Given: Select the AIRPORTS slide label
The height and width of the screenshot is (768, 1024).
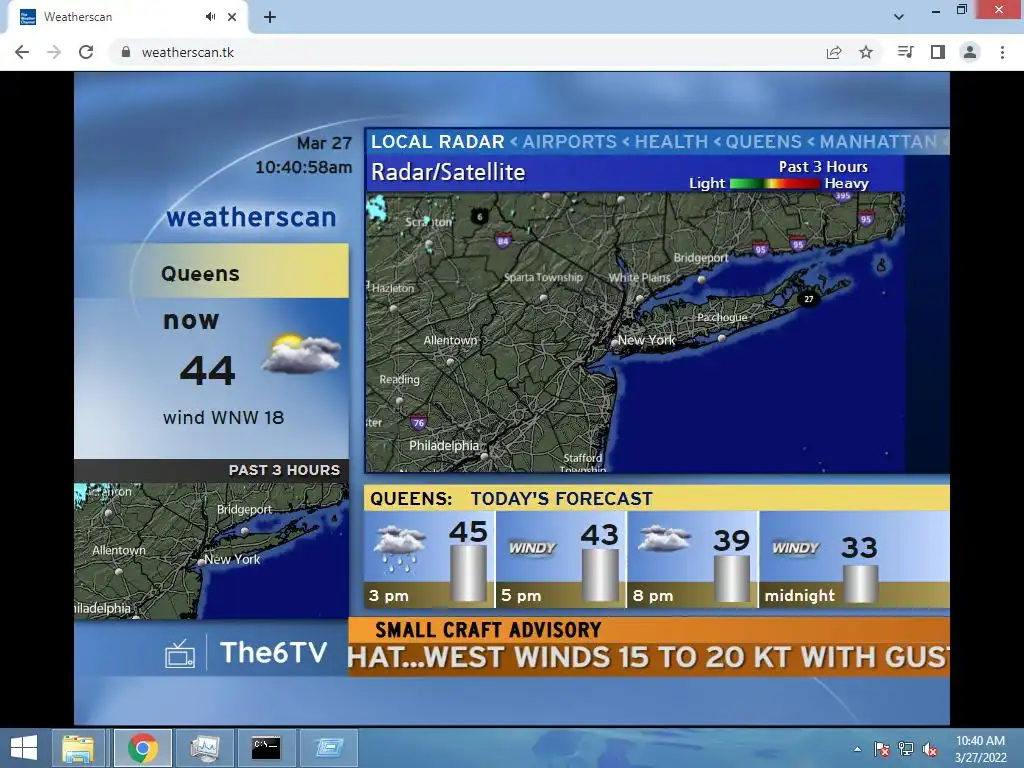Looking at the screenshot, I should tap(569, 142).
